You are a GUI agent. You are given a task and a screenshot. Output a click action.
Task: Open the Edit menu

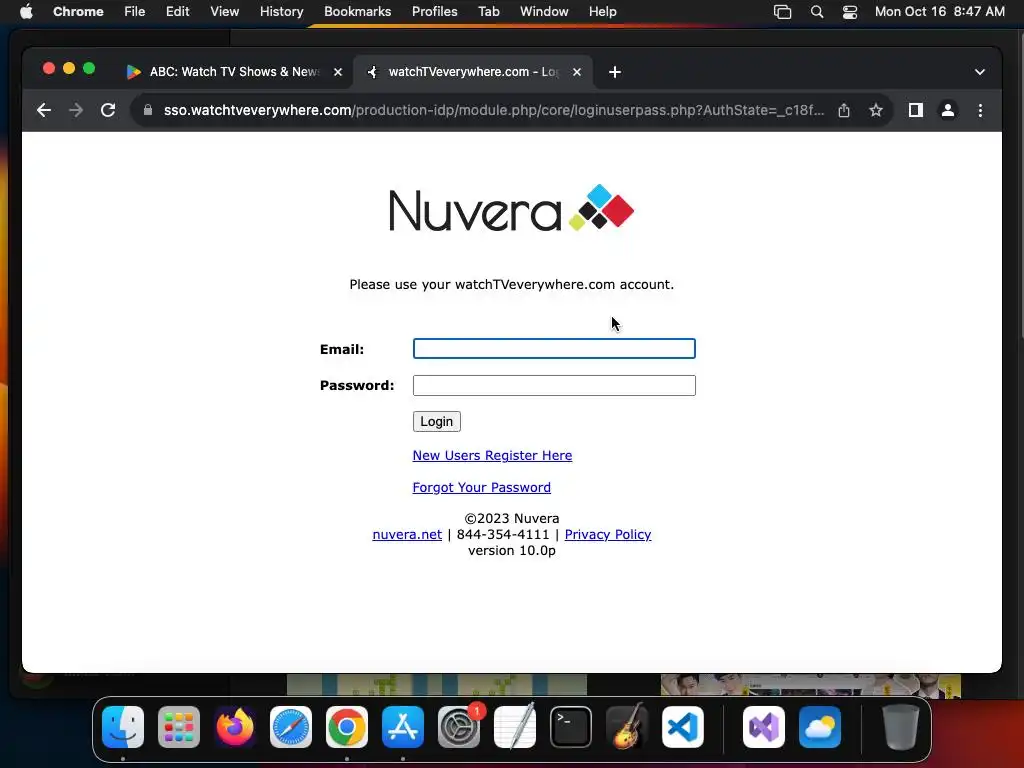coord(178,12)
